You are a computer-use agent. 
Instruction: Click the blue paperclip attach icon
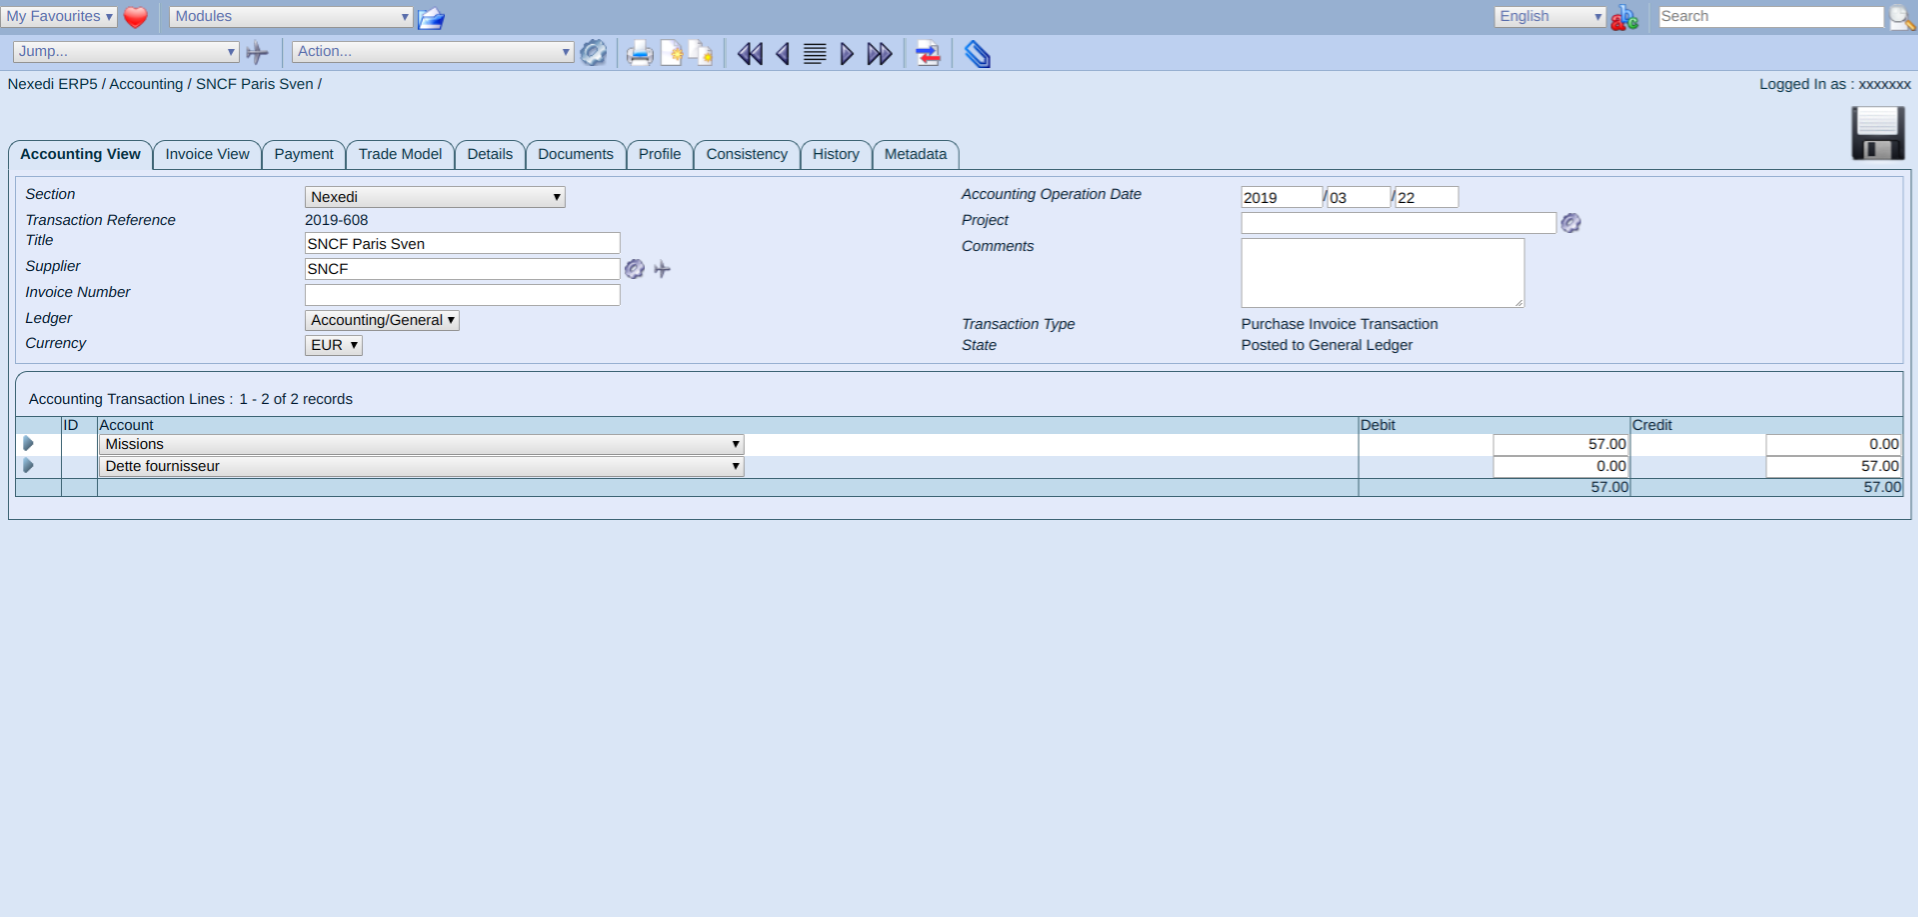977,54
